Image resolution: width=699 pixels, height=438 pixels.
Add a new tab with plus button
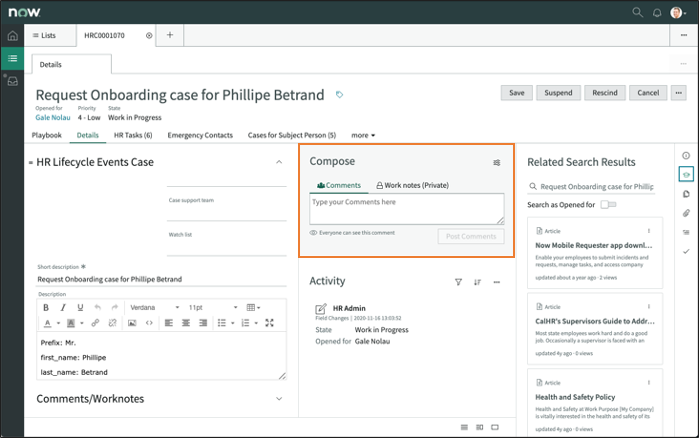pos(169,35)
